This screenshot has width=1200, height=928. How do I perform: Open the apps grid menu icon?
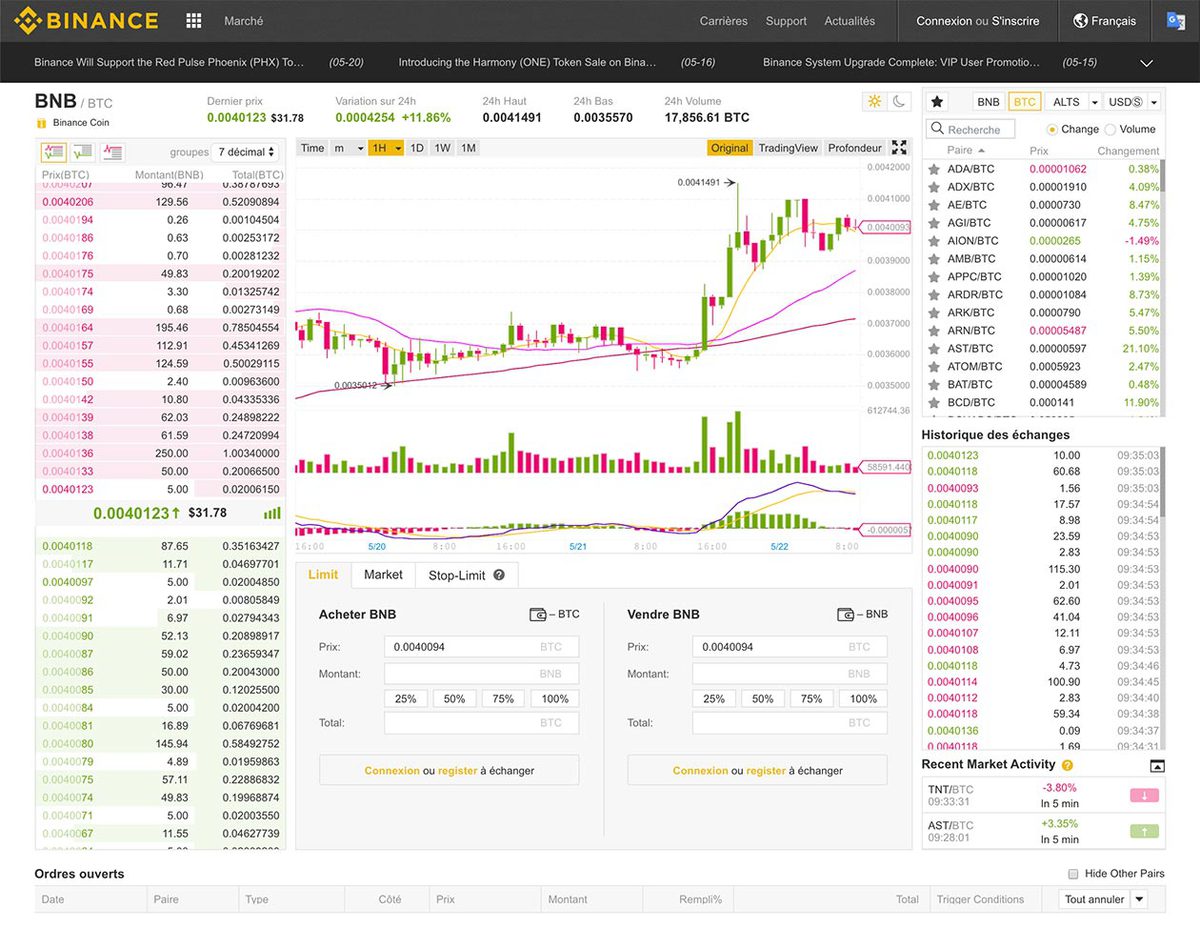(194, 21)
